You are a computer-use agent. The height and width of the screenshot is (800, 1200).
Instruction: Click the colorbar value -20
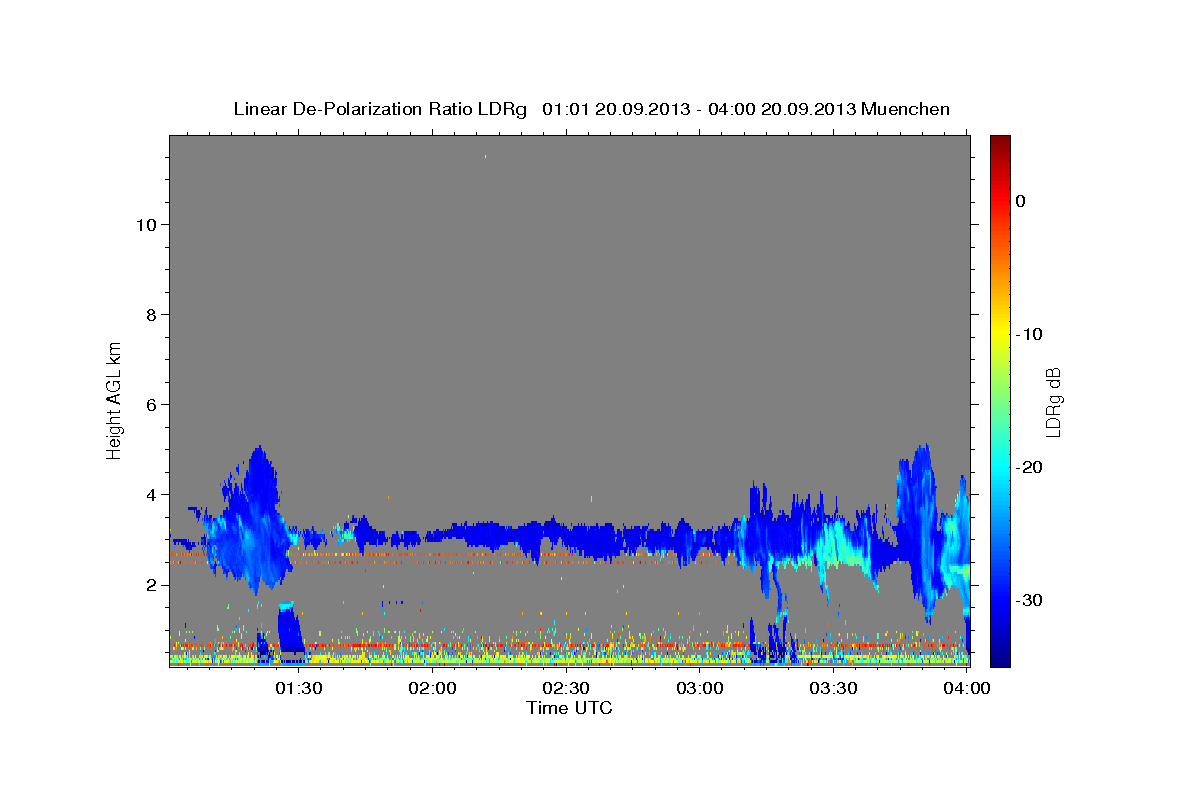point(1030,467)
